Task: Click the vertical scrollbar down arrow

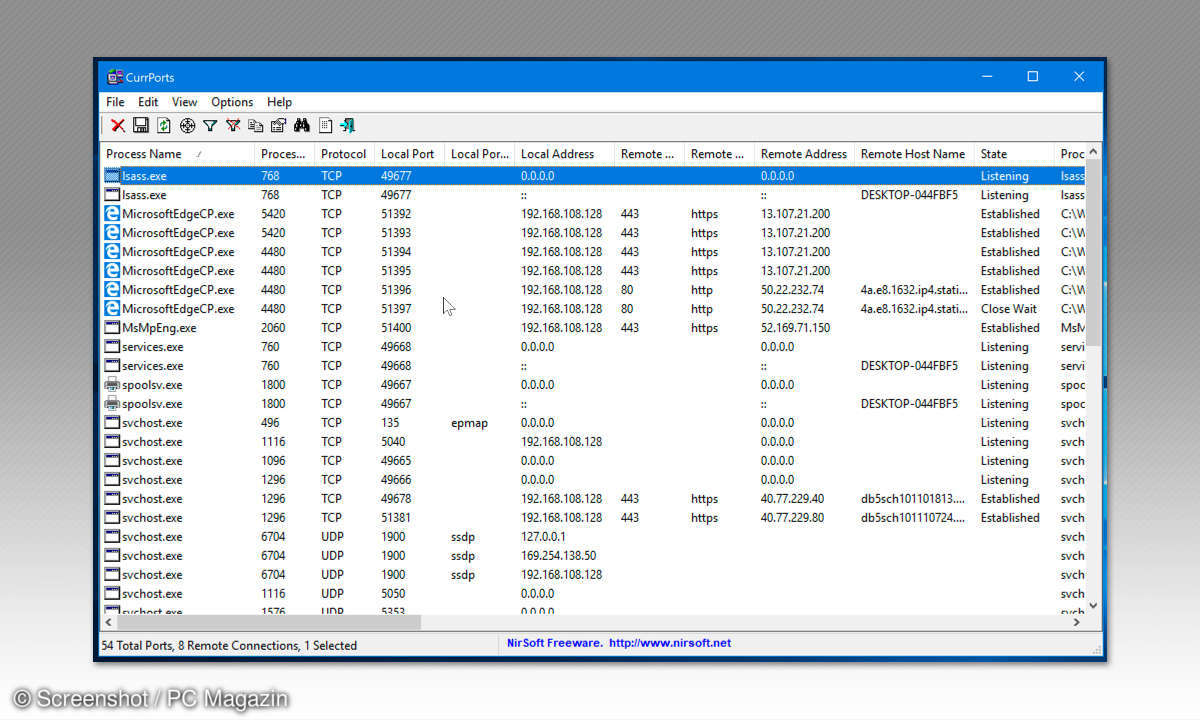Action: click(x=1093, y=605)
